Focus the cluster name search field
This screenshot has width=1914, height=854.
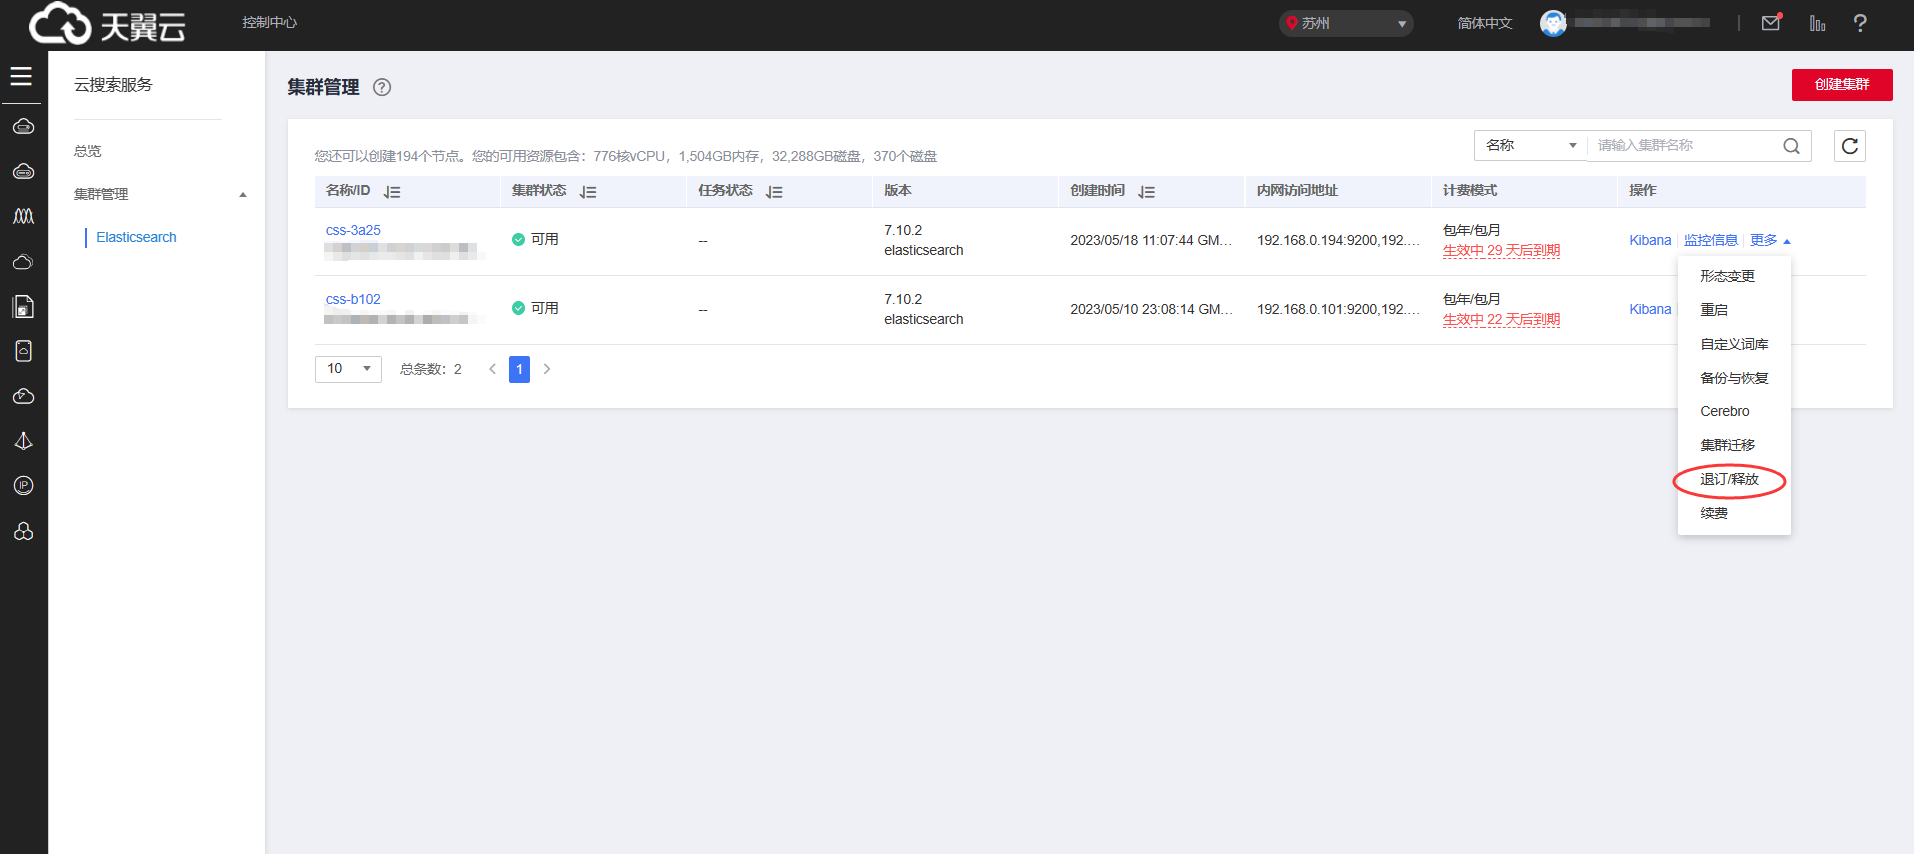[1685, 146]
